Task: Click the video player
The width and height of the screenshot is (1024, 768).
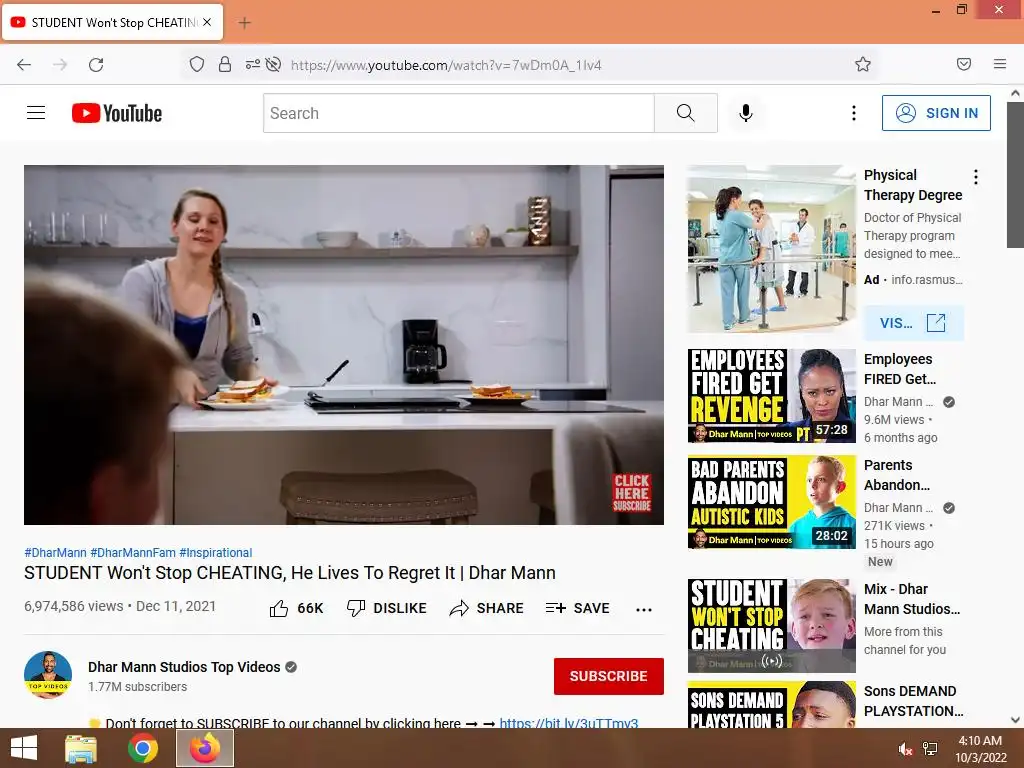Action: click(x=344, y=344)
